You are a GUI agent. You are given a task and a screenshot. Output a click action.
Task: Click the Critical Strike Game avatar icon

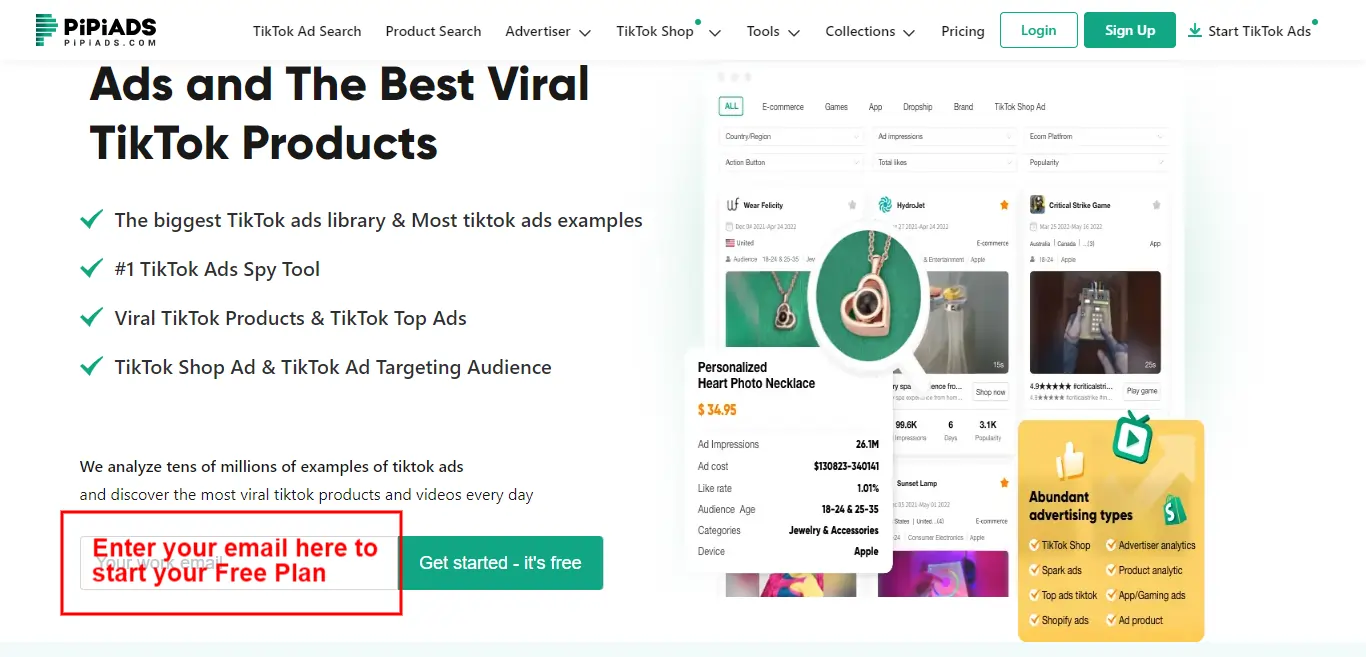click(x=1037, y=204)
